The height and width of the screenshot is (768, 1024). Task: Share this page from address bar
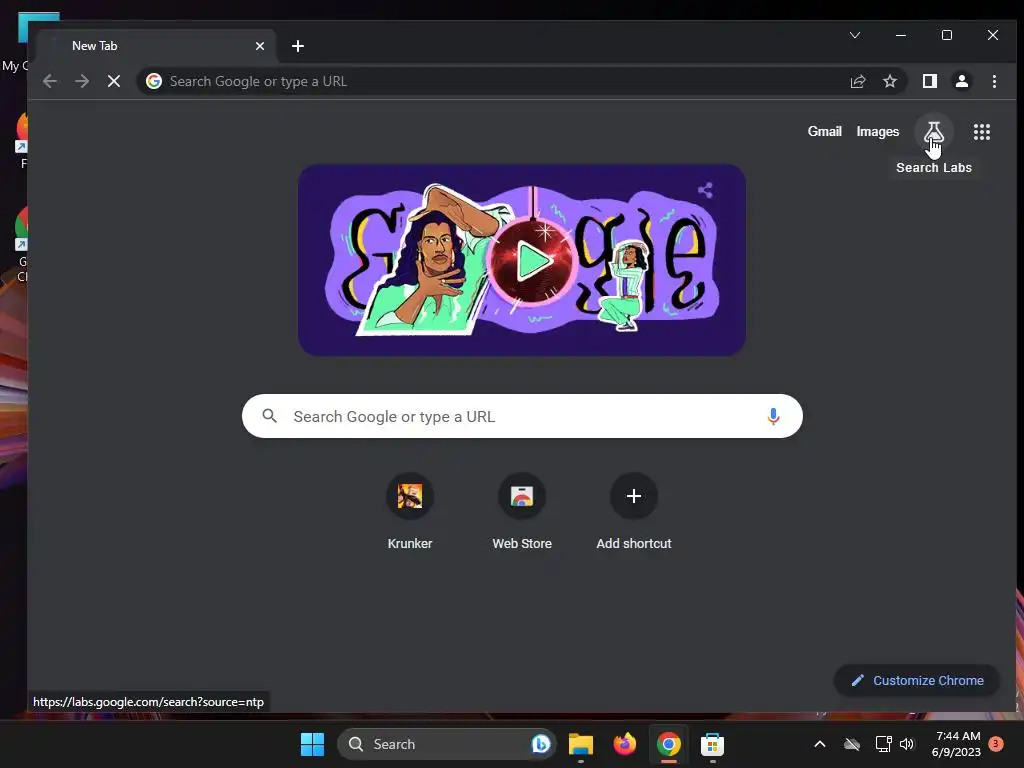(x=857, y=81)
